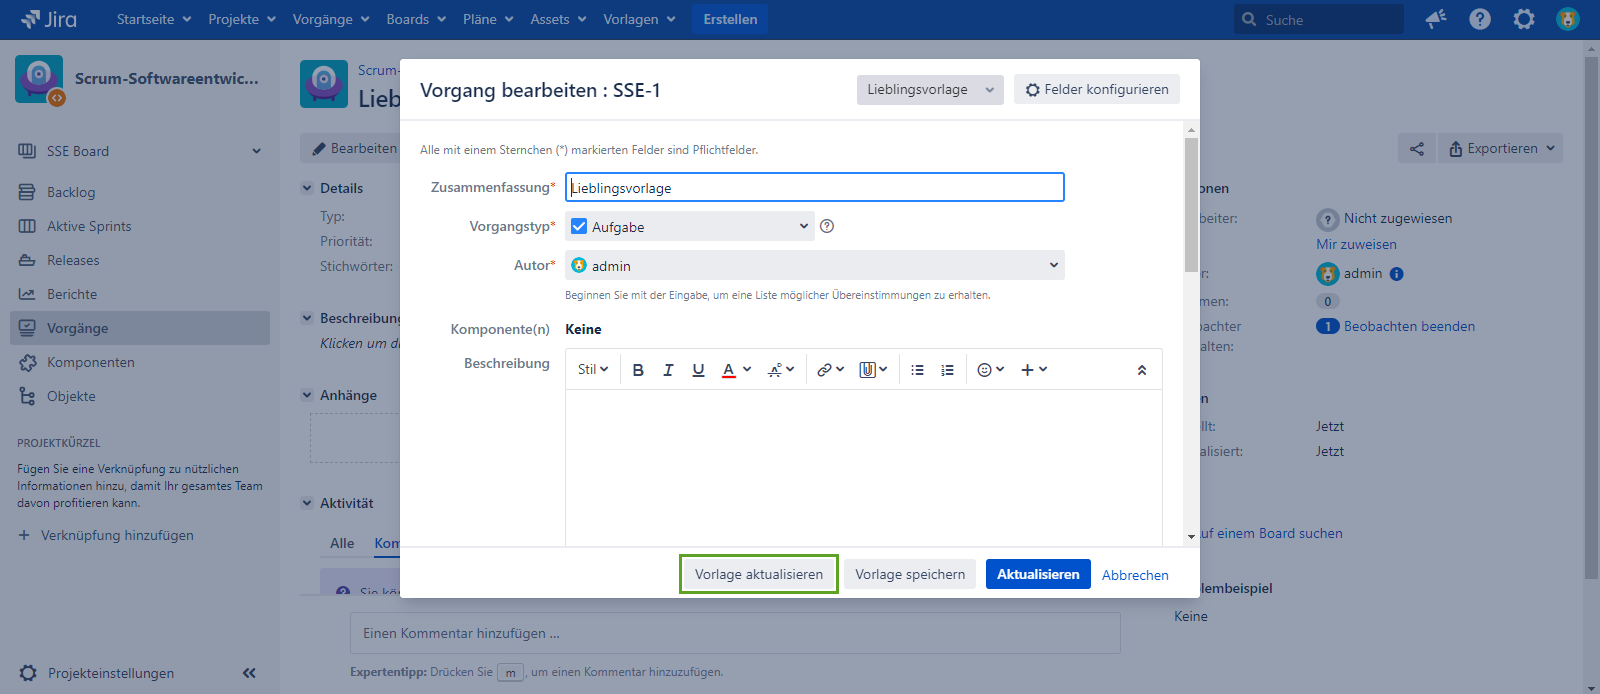This screenshot has height=694, width=1600.
Task: Collapse the sidebar with double arrow
Action: [249, 673]
